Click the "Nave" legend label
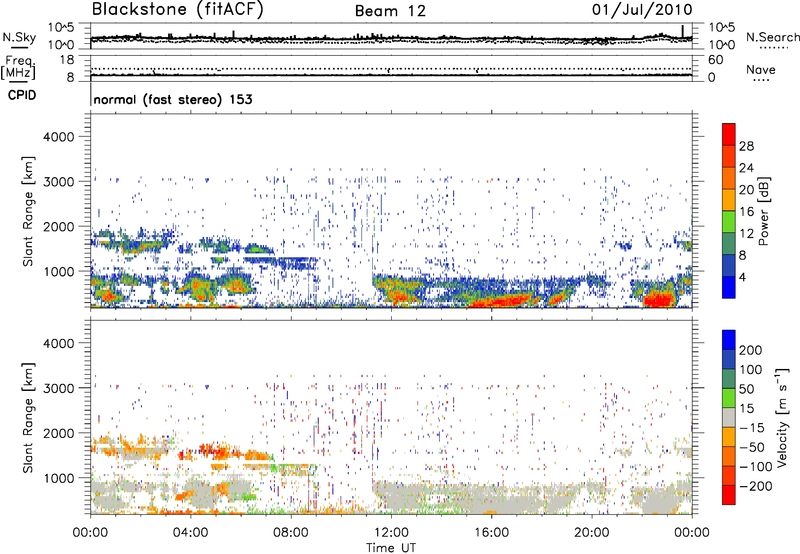This screenshot has width=800, height=554. click(x=761, y=69)
